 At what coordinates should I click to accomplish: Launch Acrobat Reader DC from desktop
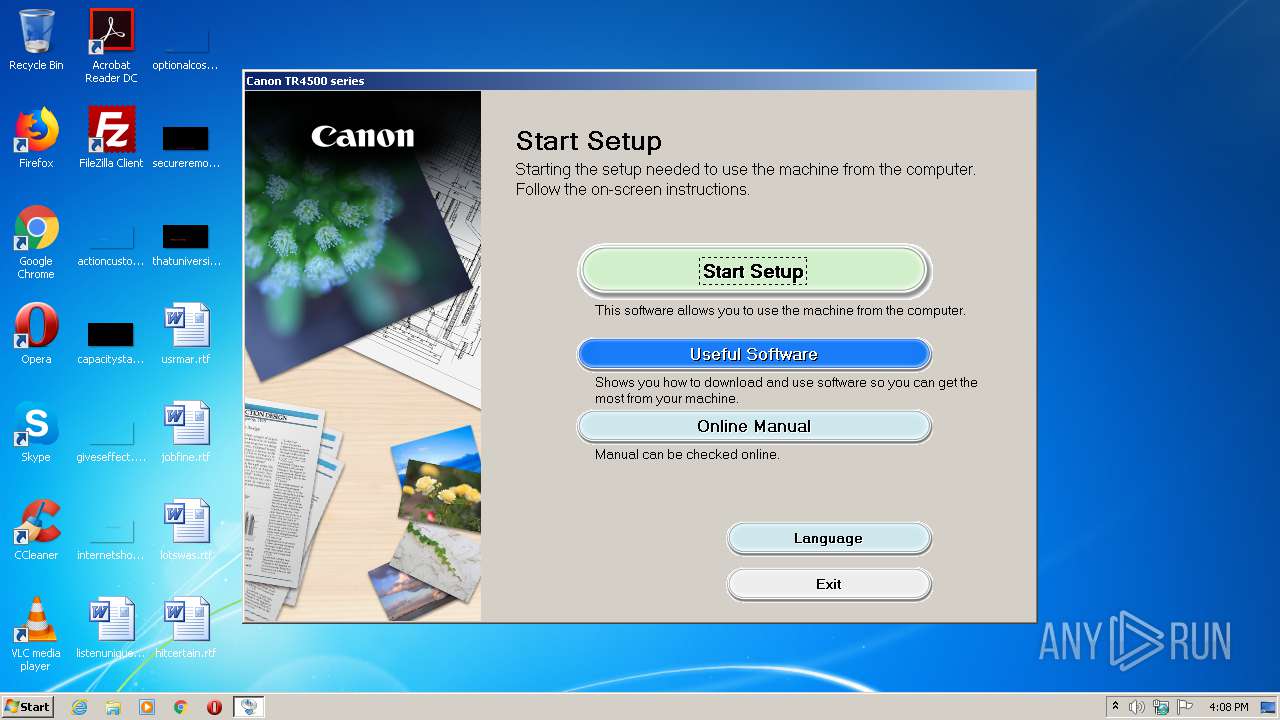pyautogui.click(x=111, y=46)
